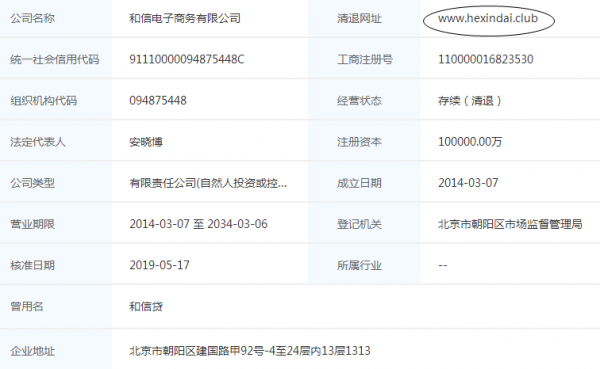Select the industry value --

[x=443, y=265]
